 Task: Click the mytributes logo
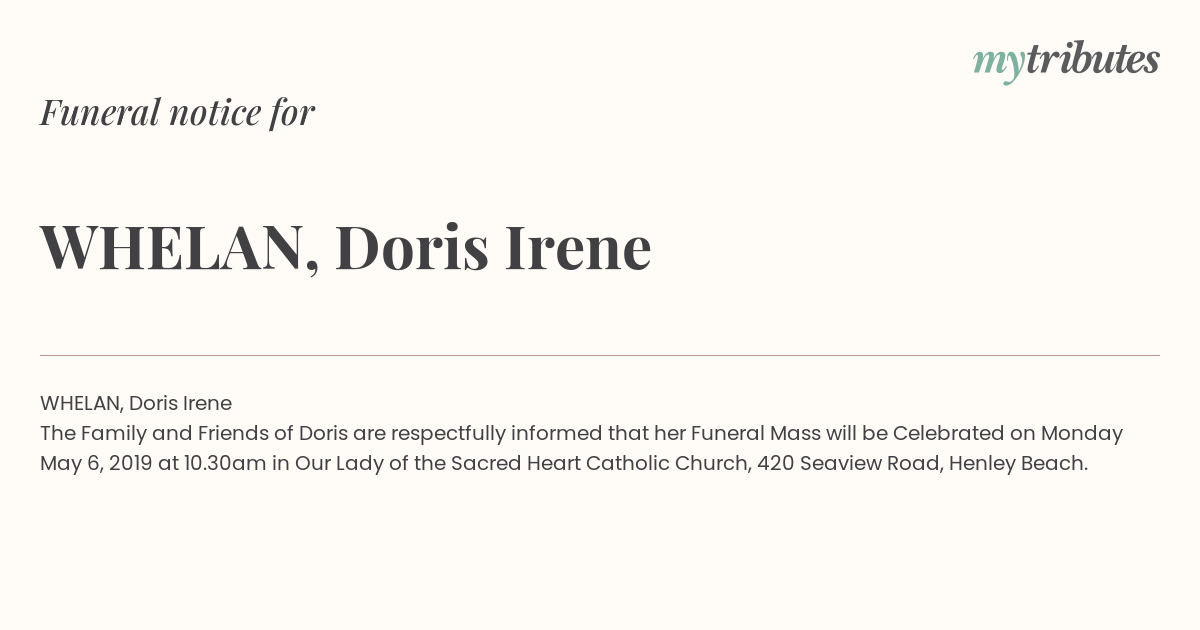click(x=1066, y=61)
